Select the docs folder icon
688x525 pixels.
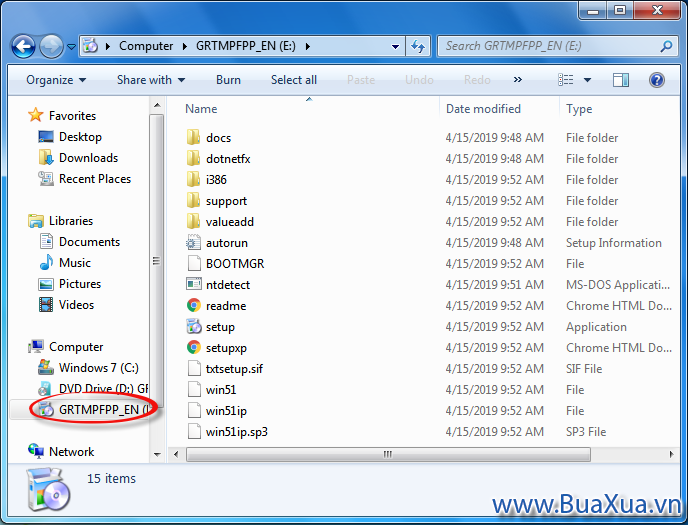tap(193, 137)
